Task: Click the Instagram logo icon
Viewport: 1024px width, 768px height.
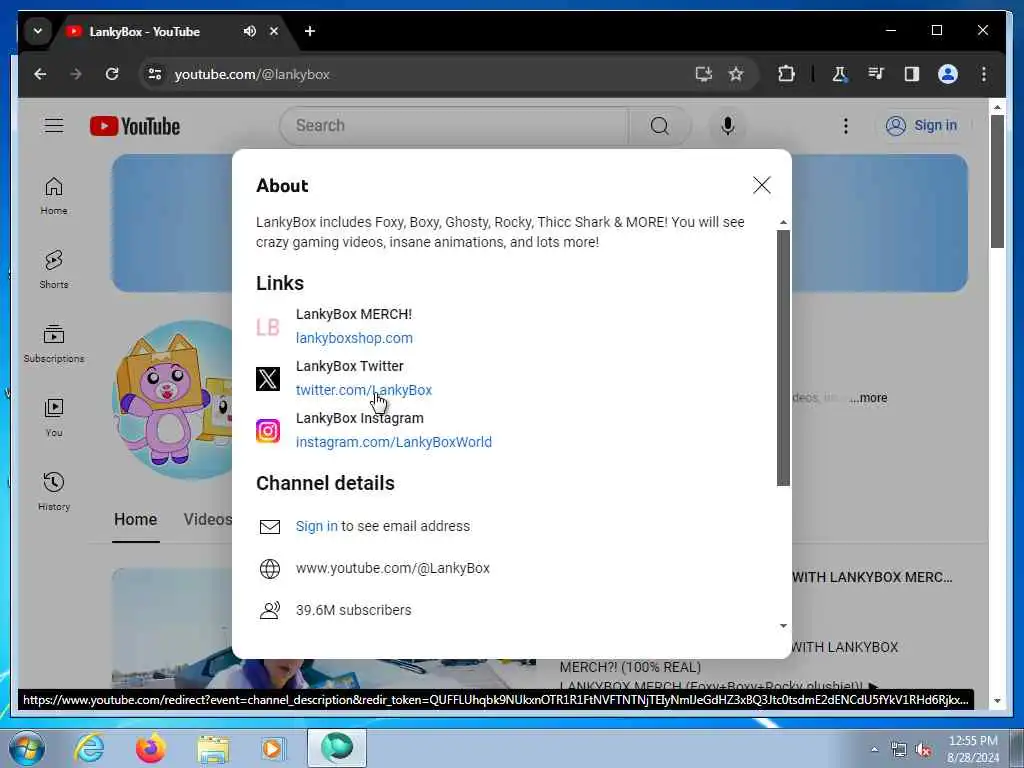Action: coord(268,431)
